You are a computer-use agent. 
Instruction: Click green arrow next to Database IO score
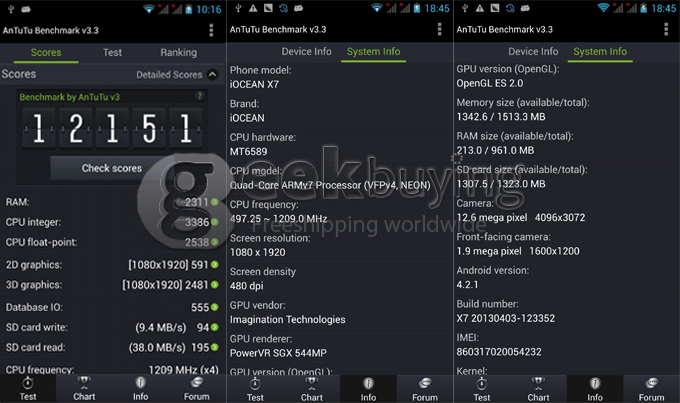215,307
